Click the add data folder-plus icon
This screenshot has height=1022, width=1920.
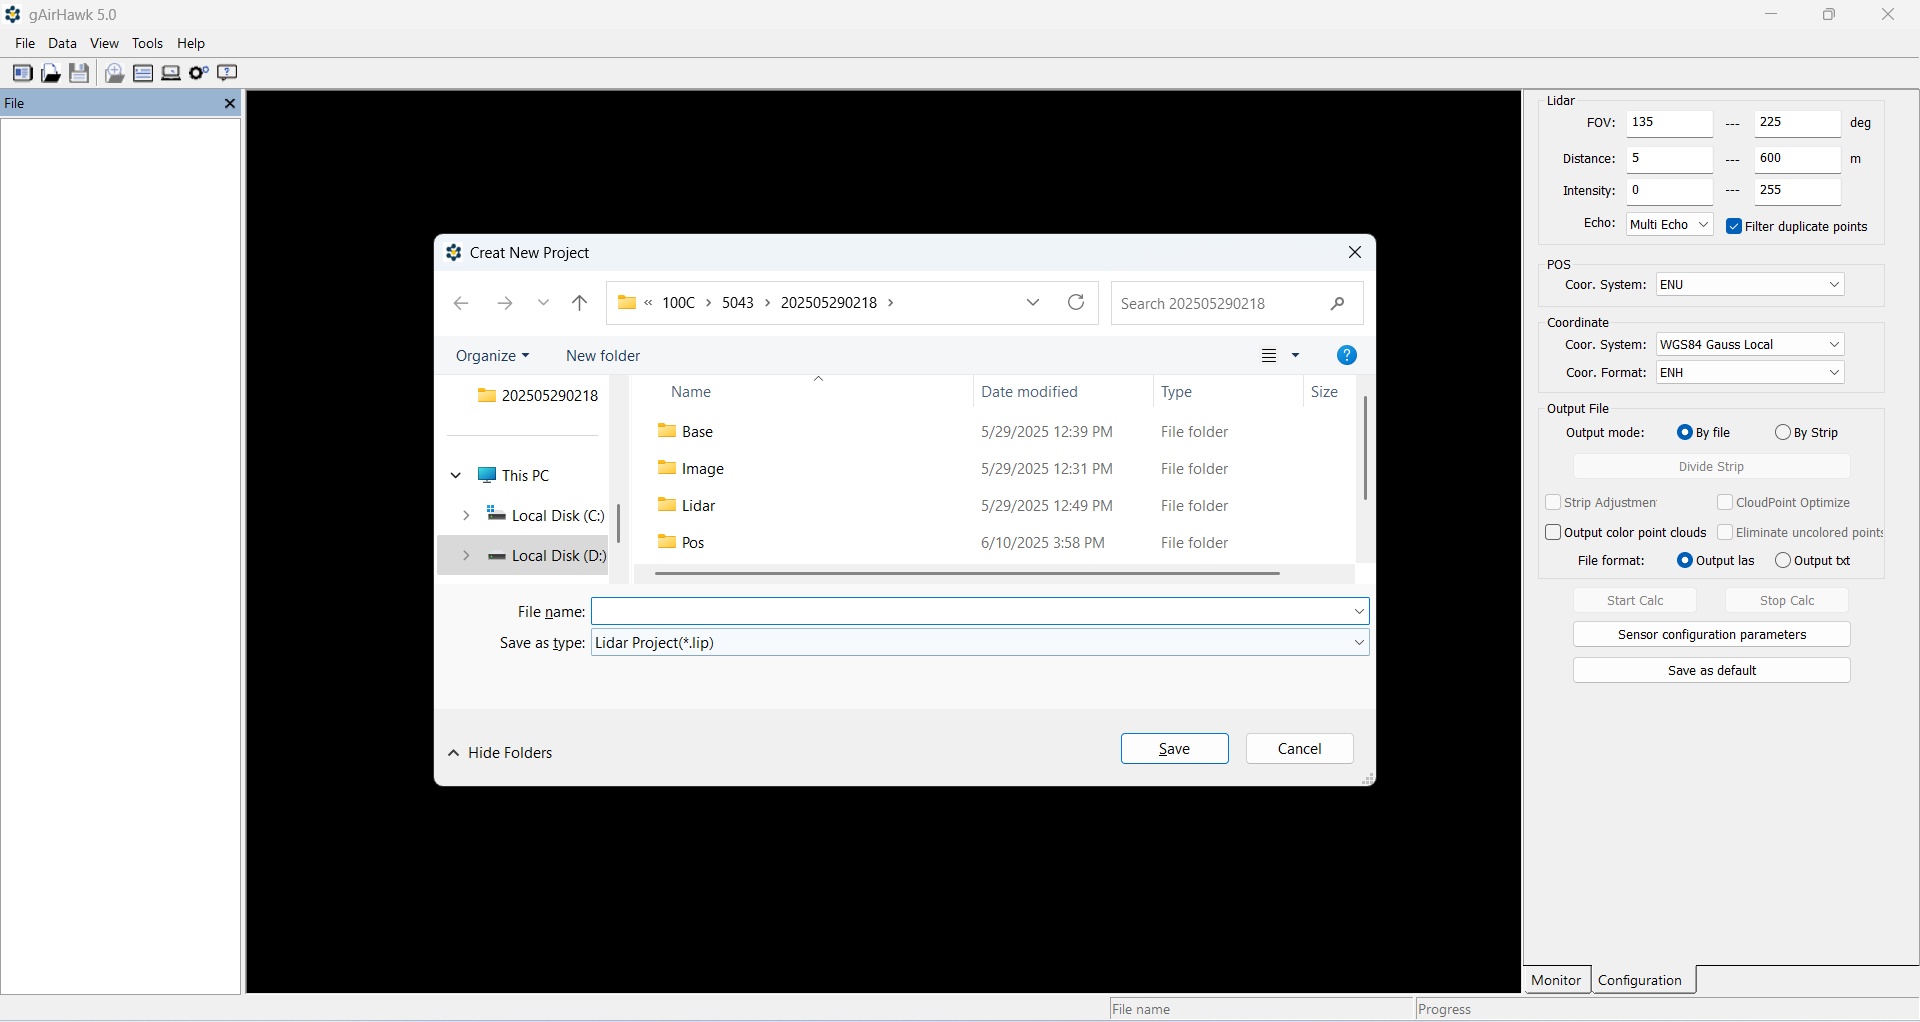[115, 73]
